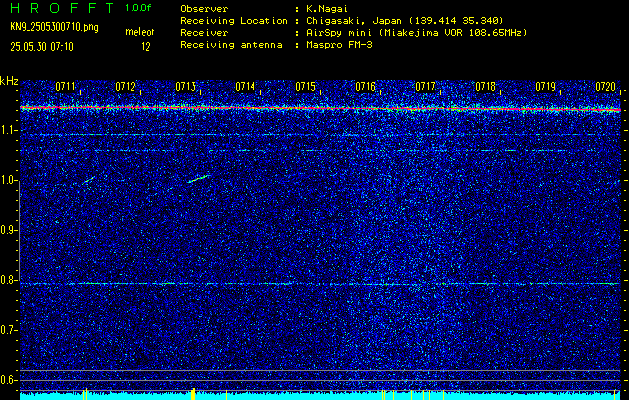Select the 'AirSpy mini' receiver text
This screenshot has width=629, height=400.
[x=338, y=33]
